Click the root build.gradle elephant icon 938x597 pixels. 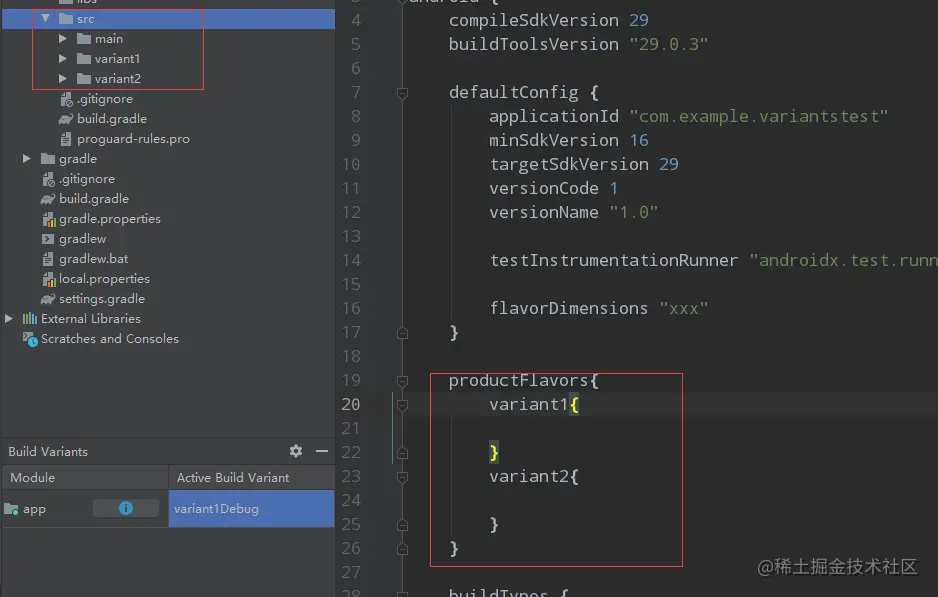coord(48,199)
